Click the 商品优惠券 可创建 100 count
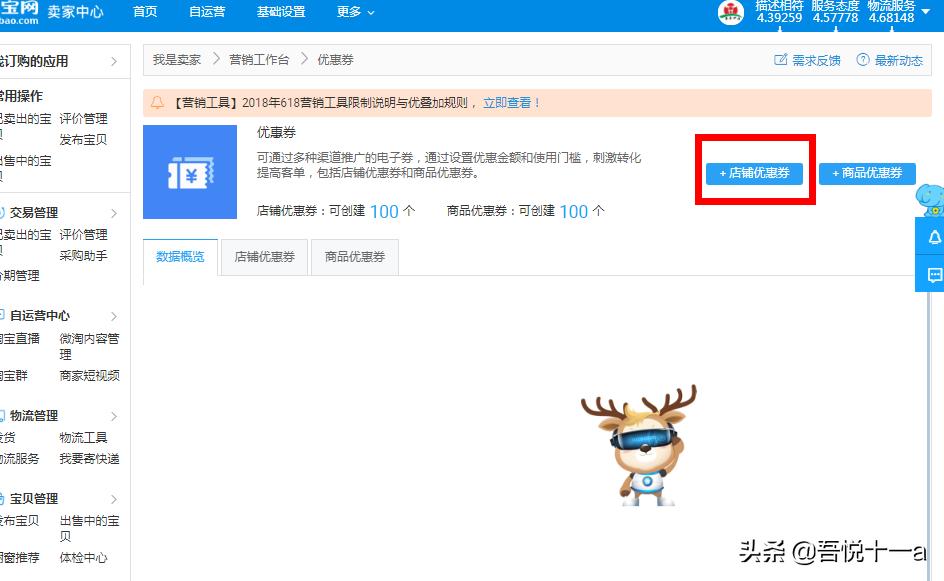Image resolution: width=944 pixels, height=581 pixels. point(574,211)
